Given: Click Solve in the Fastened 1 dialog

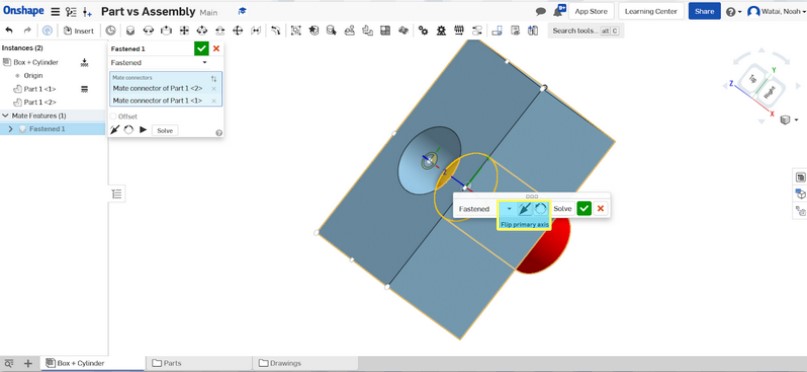Looking at the screenshot, I should [165, 130].
